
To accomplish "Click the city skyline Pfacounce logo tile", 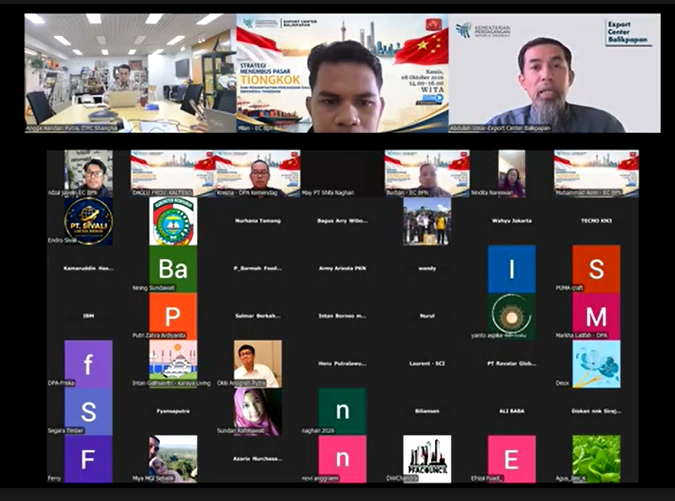I will pyautogui.click(x=427, y=459).
